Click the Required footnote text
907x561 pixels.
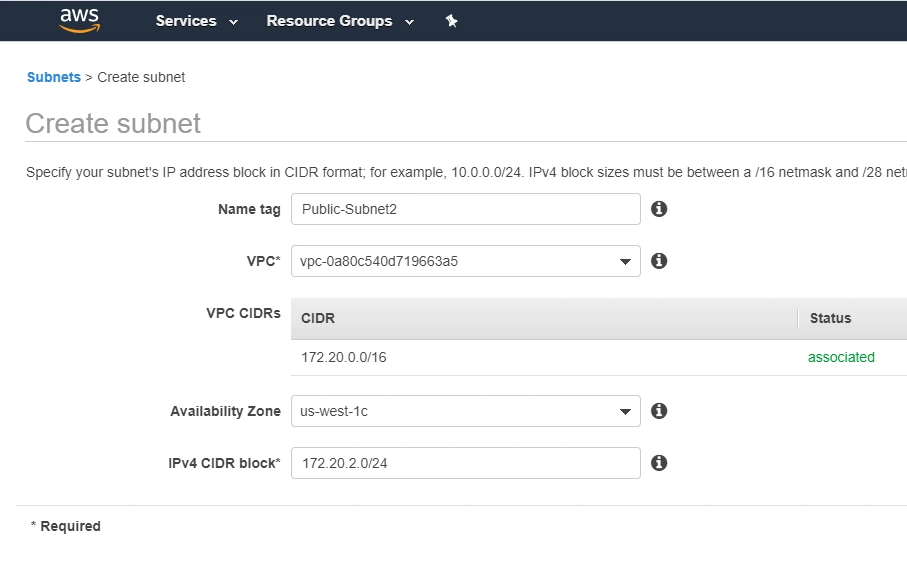click(x=66, y=526)
